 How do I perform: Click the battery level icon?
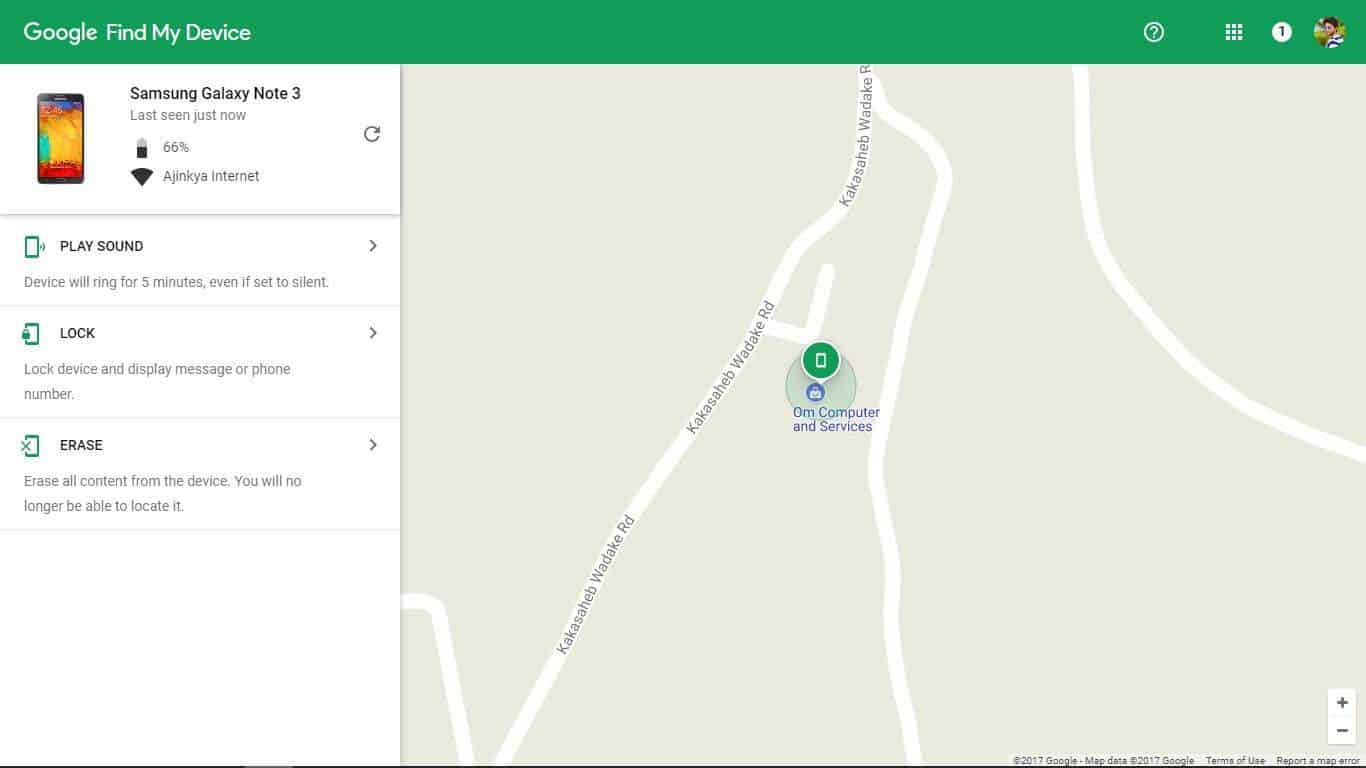(x=142, y=148)
